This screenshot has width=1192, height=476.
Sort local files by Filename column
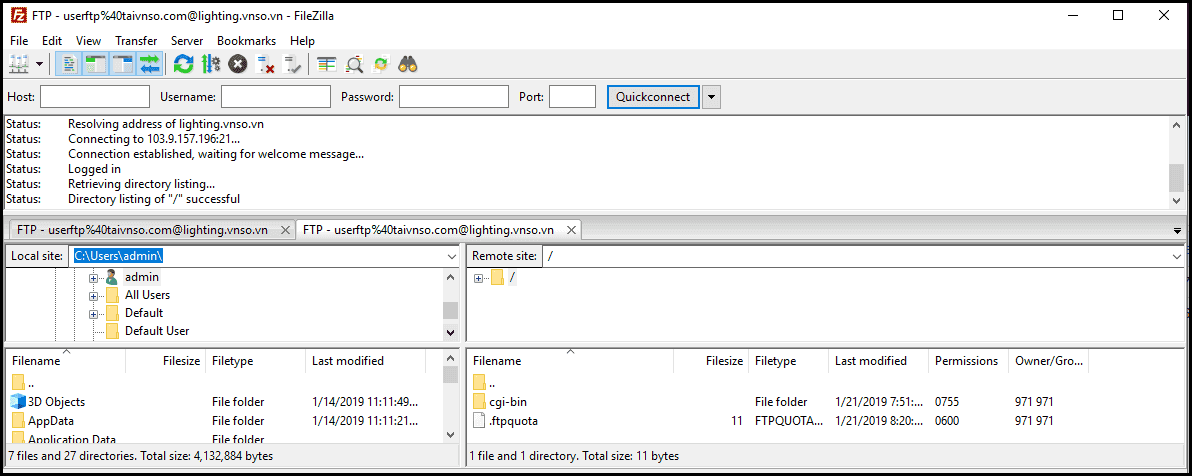pos(66,360)
